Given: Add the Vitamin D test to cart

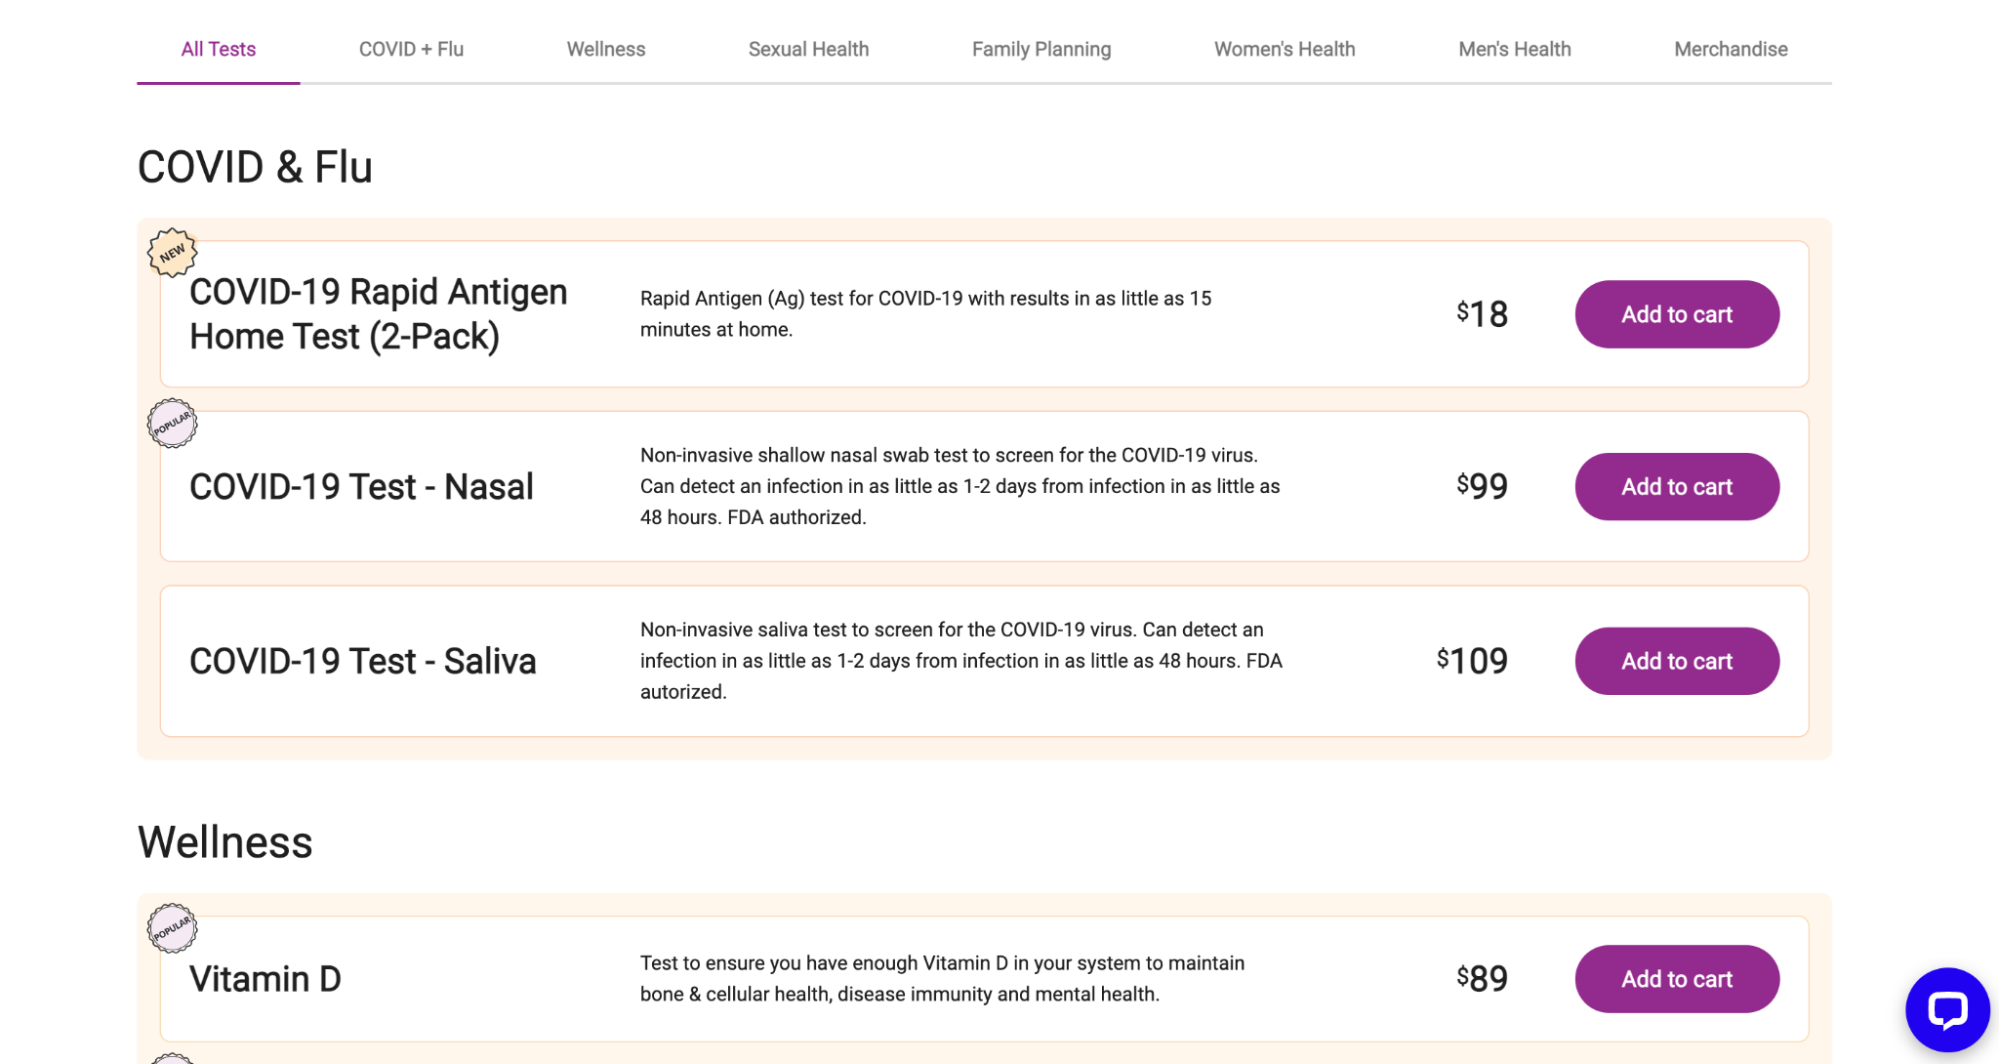Looking at the screenshot, I should point(1677,979).
